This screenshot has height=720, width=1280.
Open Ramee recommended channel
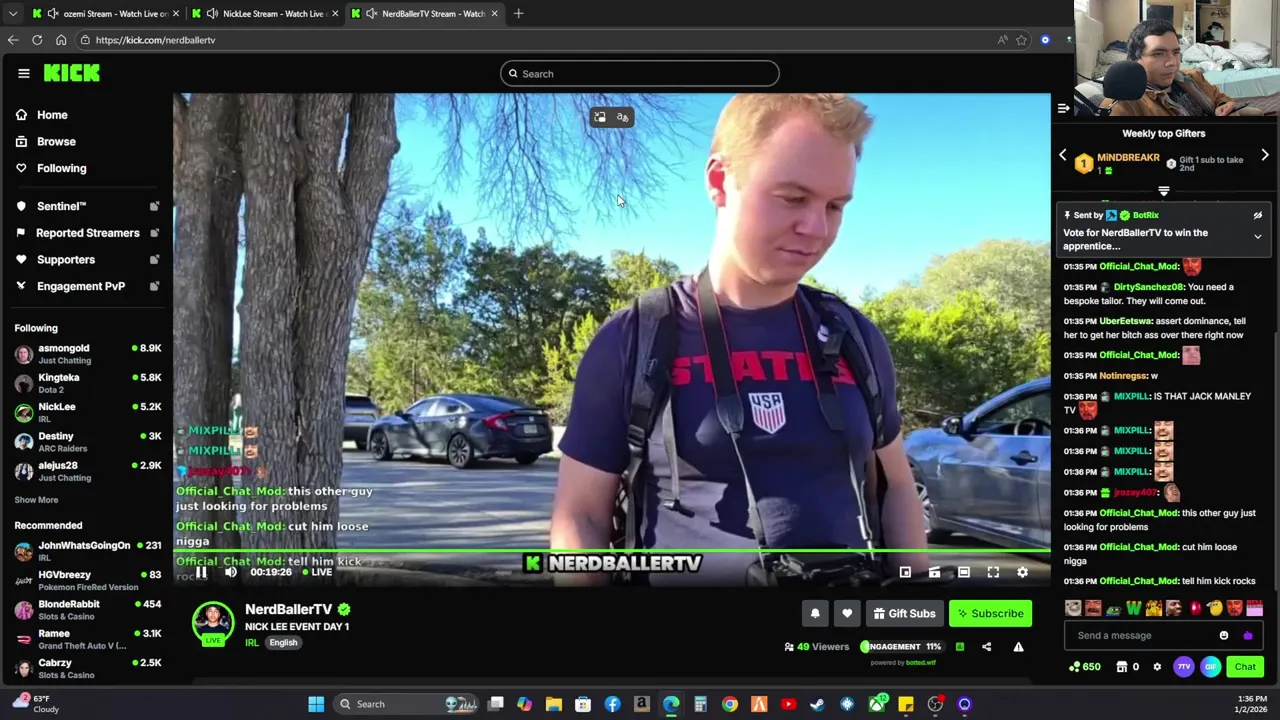click(88, 639)
